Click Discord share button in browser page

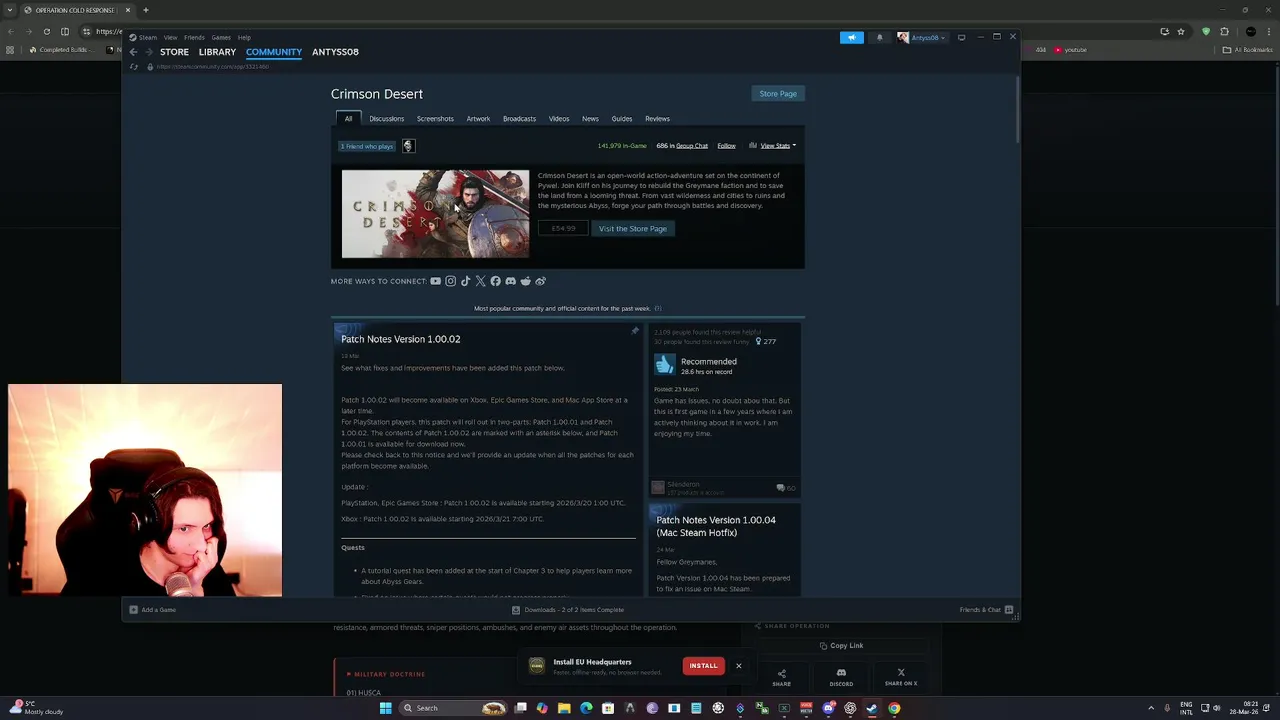[841, 677]
